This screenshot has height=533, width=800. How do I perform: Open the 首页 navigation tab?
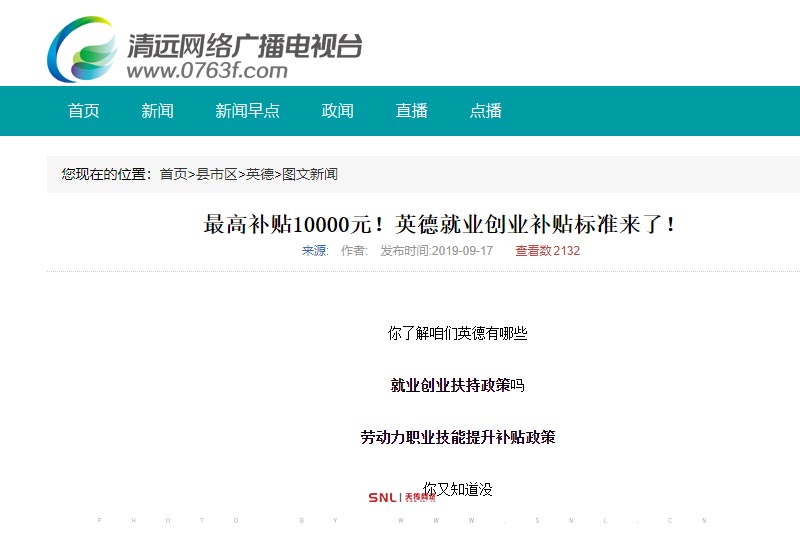(x=84, y=111)
